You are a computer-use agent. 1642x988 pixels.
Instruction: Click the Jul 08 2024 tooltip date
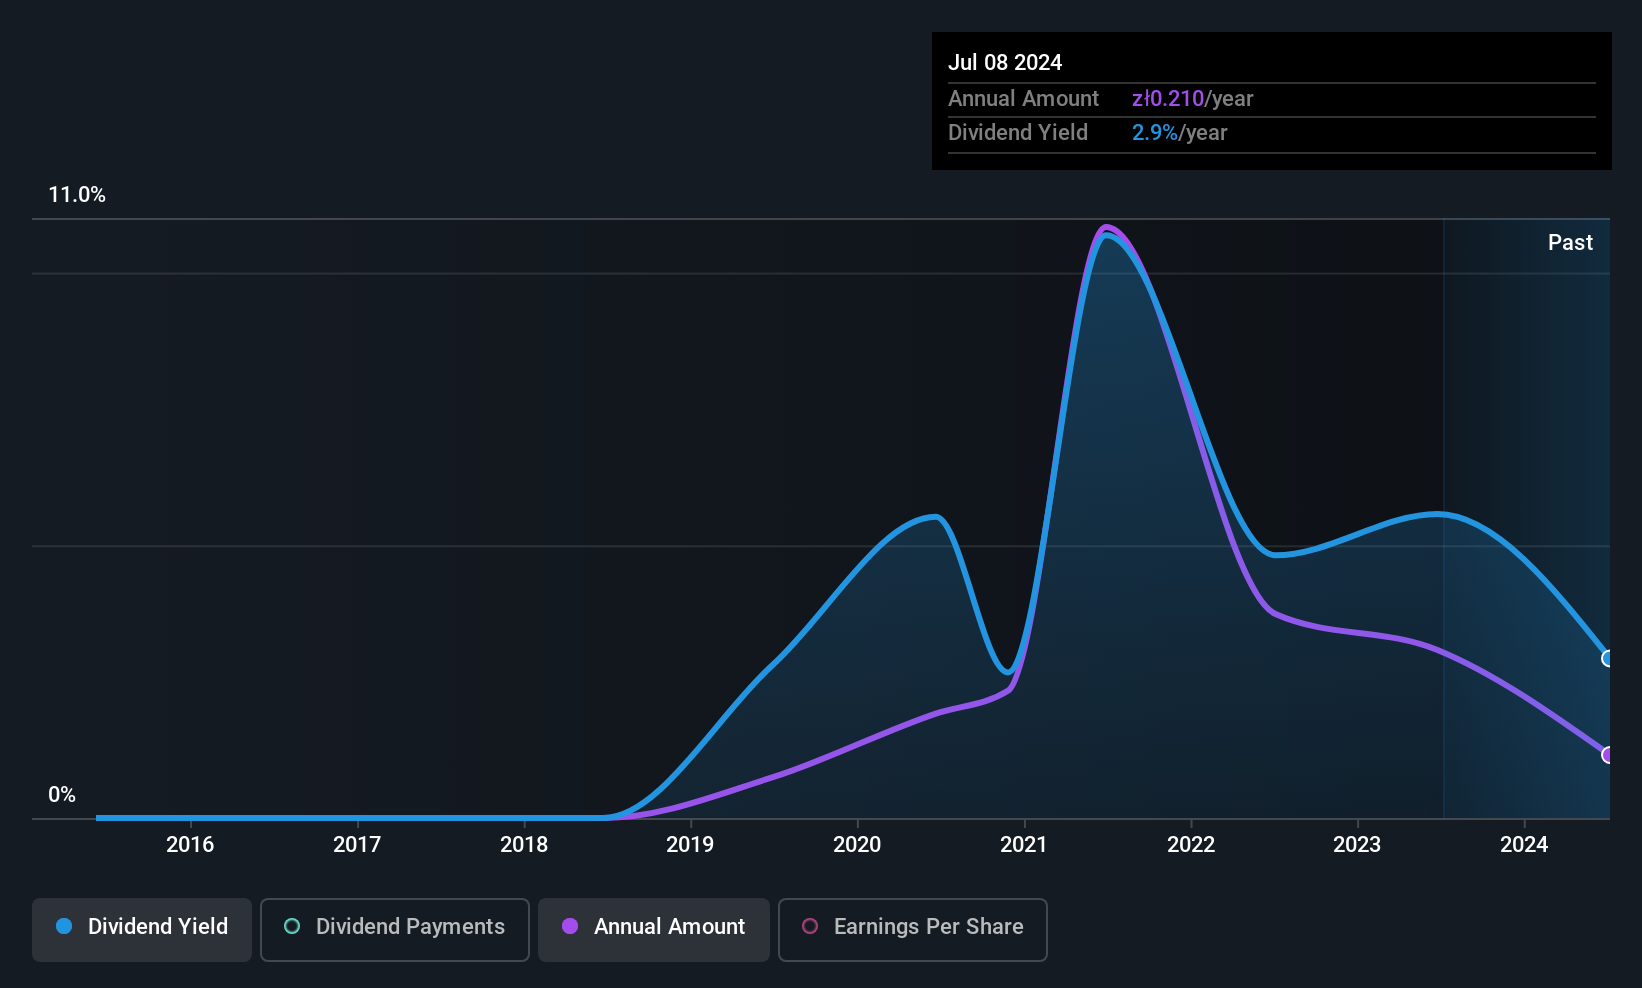click(1005, 62)
